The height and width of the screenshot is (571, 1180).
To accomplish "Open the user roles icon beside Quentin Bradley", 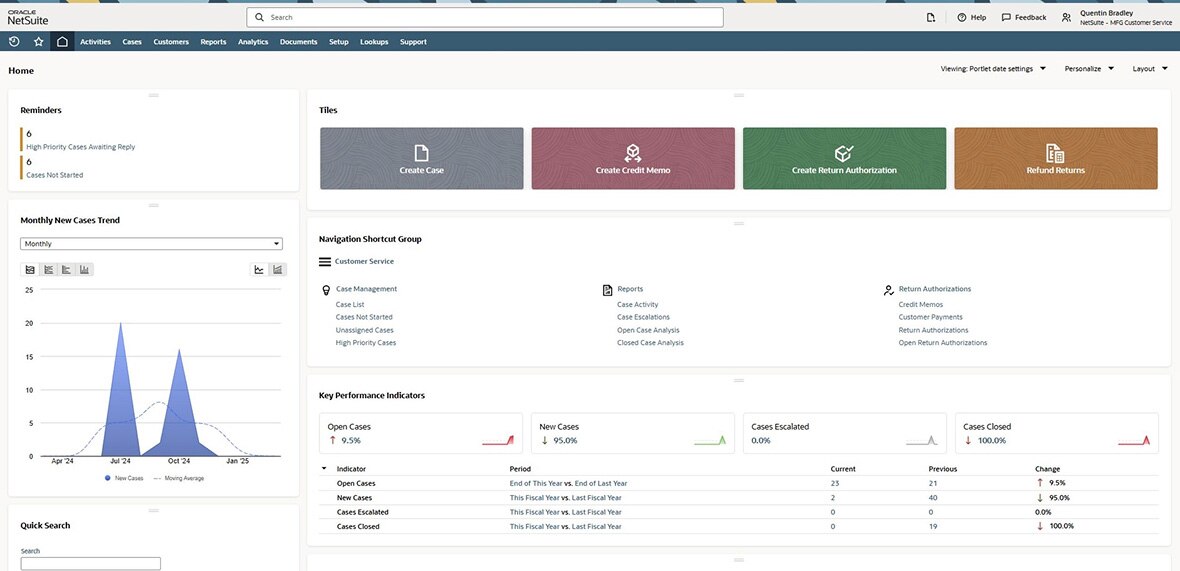I will pyautogui.click(x=1066, y=17).
